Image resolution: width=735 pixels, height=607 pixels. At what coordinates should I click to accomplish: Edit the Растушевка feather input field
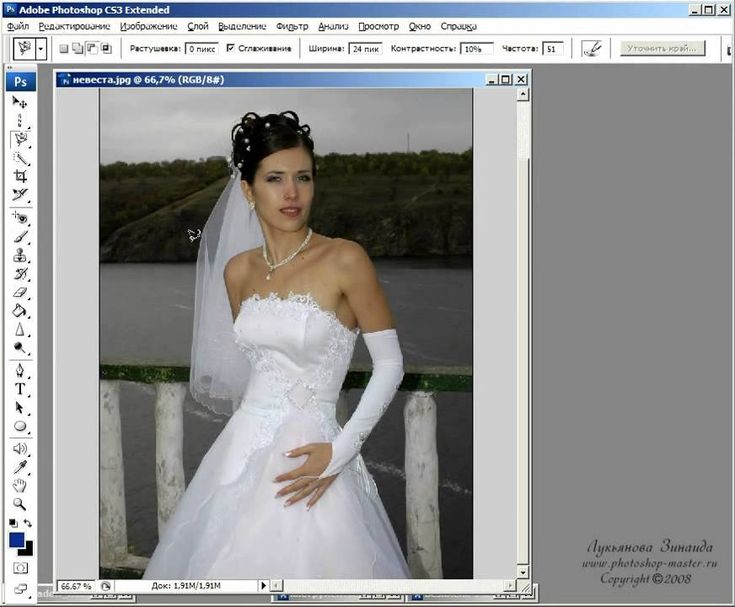coord(202,49)
